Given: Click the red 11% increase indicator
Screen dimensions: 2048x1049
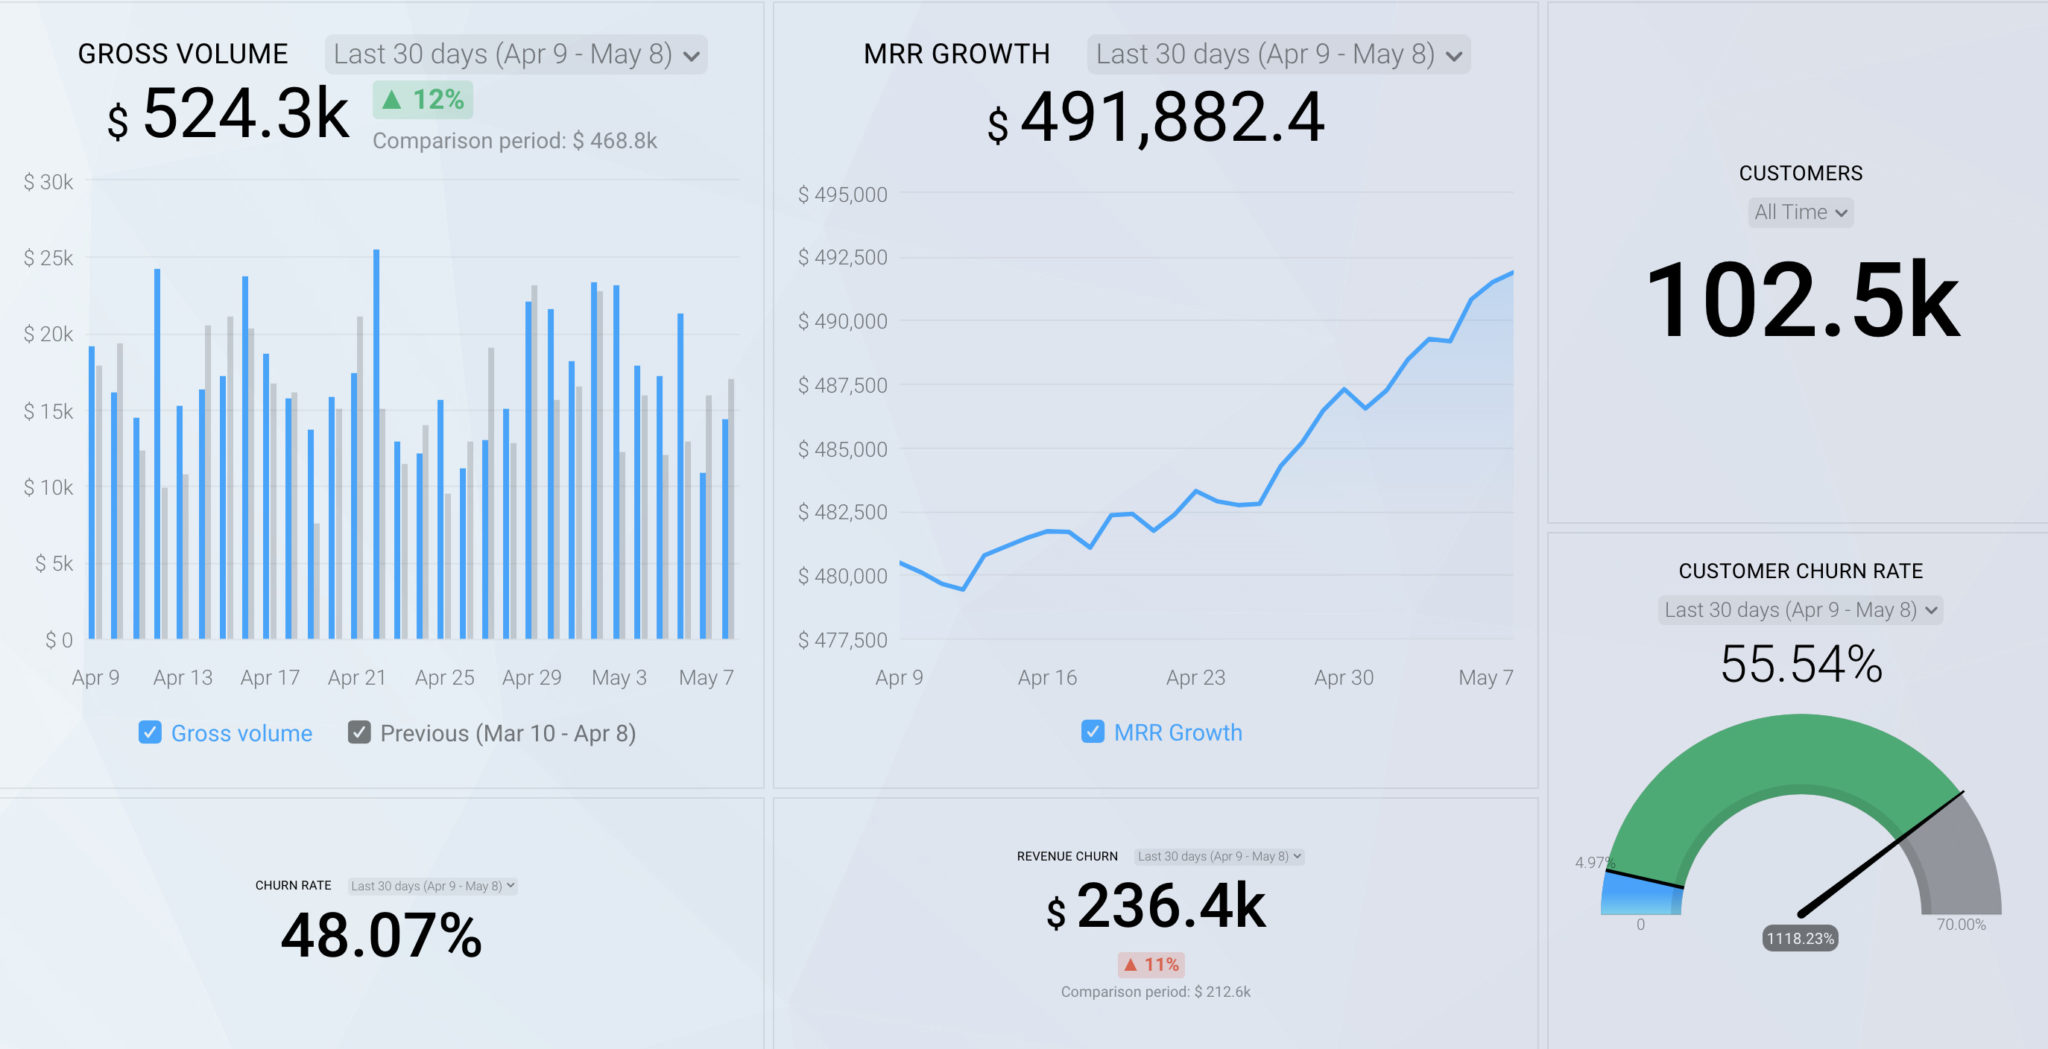Looking at the screenshot, I should [1150, 964].
